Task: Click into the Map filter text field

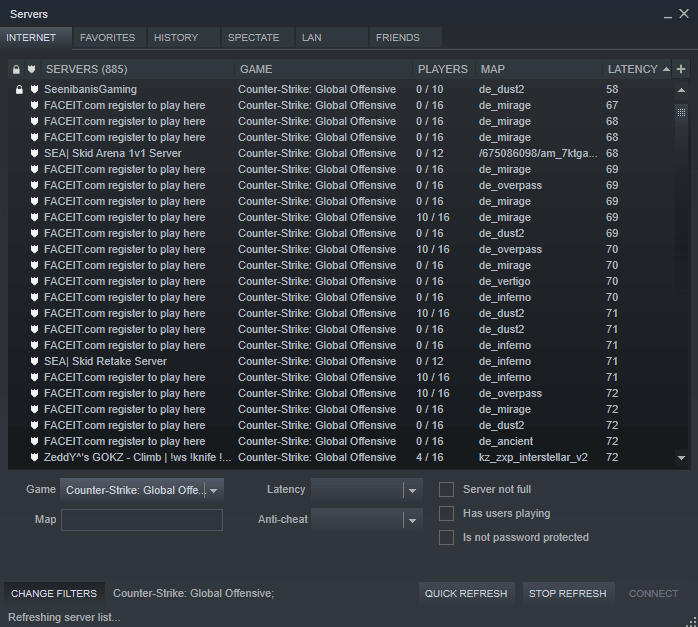Action: pyautogui.click(x=142, y=520)
